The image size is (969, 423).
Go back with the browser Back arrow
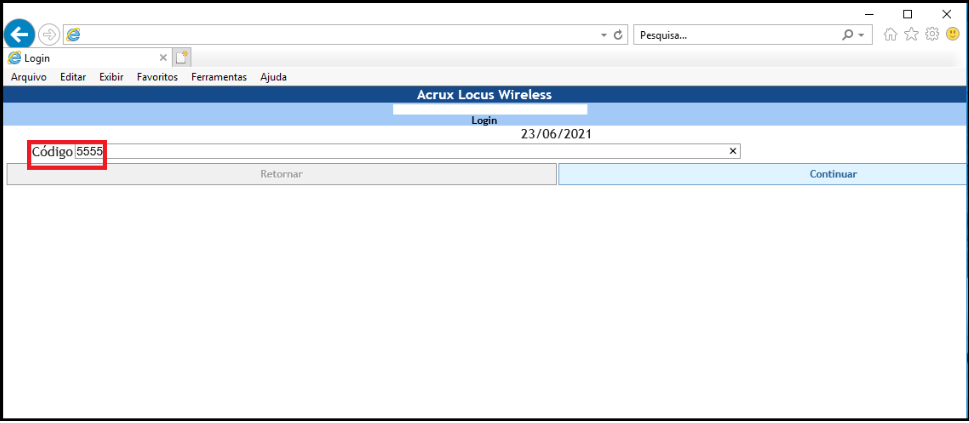(x=20, y=35)
